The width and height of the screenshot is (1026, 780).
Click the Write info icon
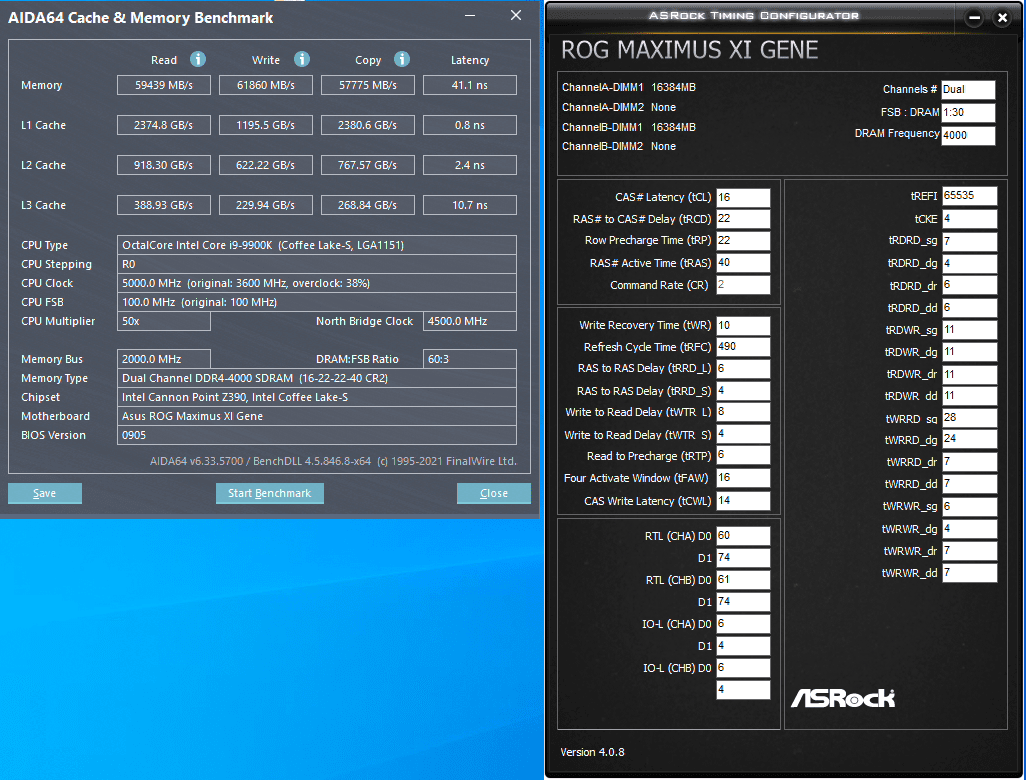coord(302,60)
